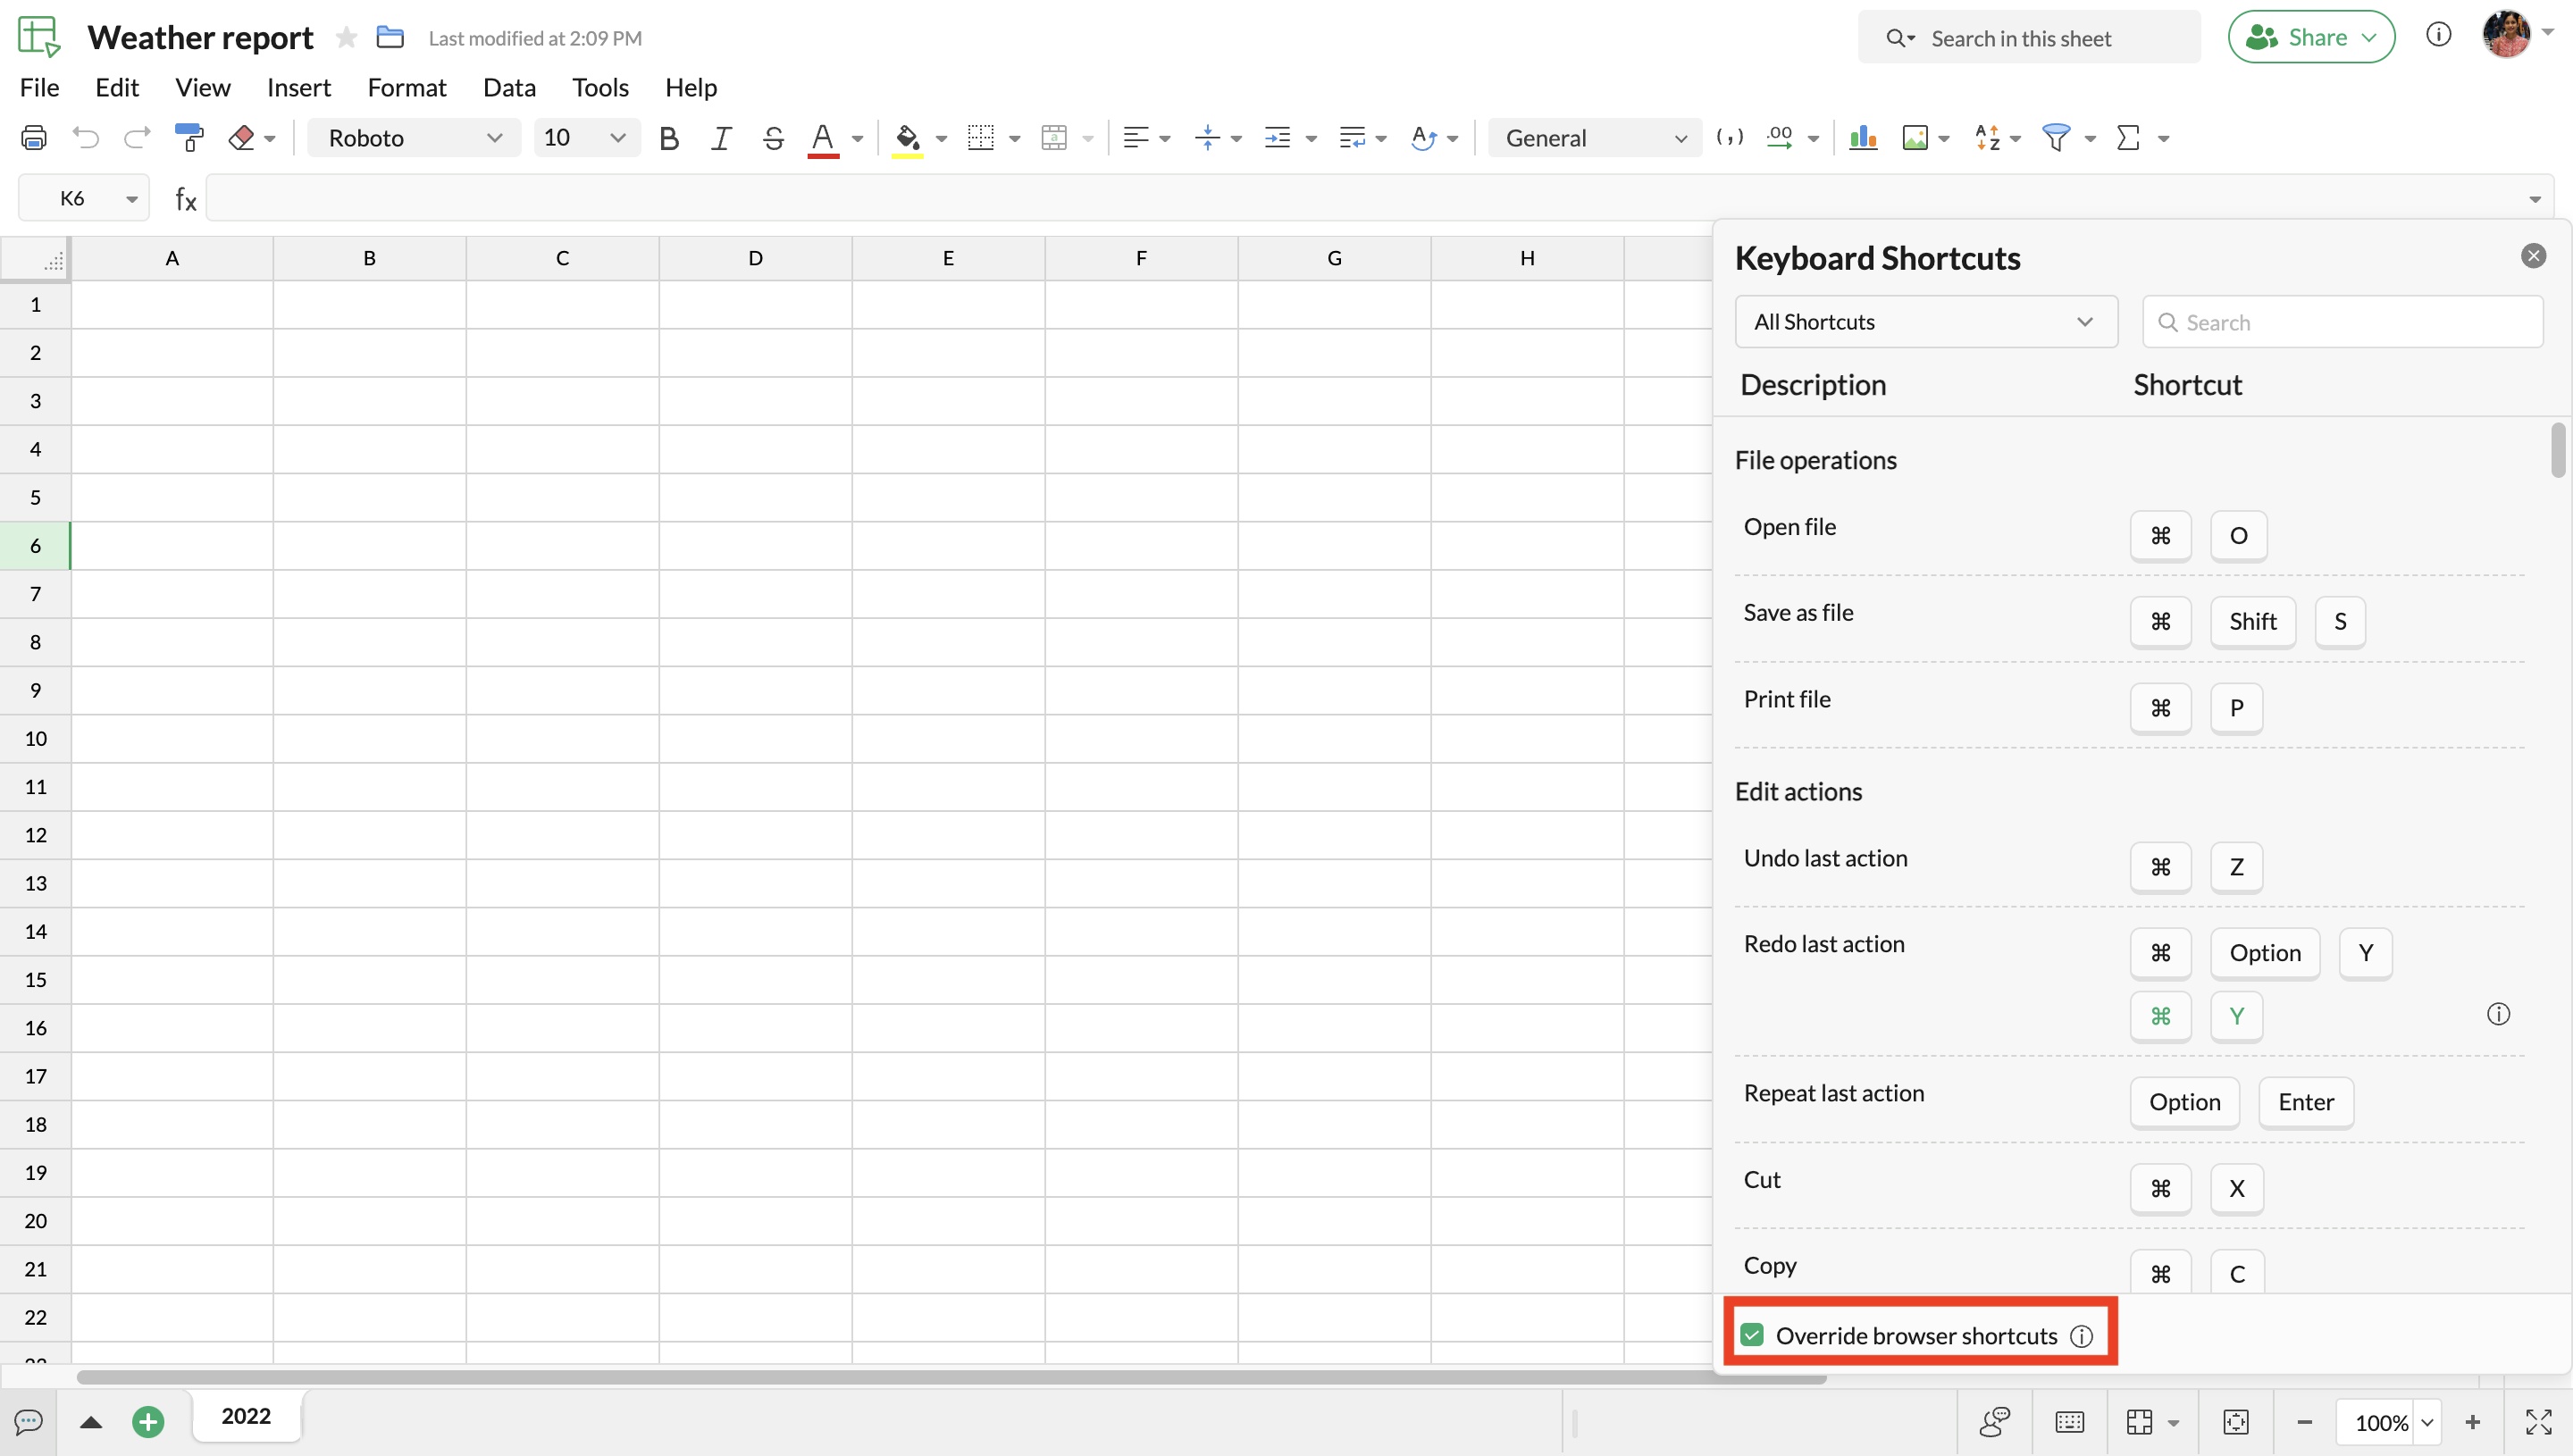
Task: Toggle italic formatting
Action: [720, 137]
